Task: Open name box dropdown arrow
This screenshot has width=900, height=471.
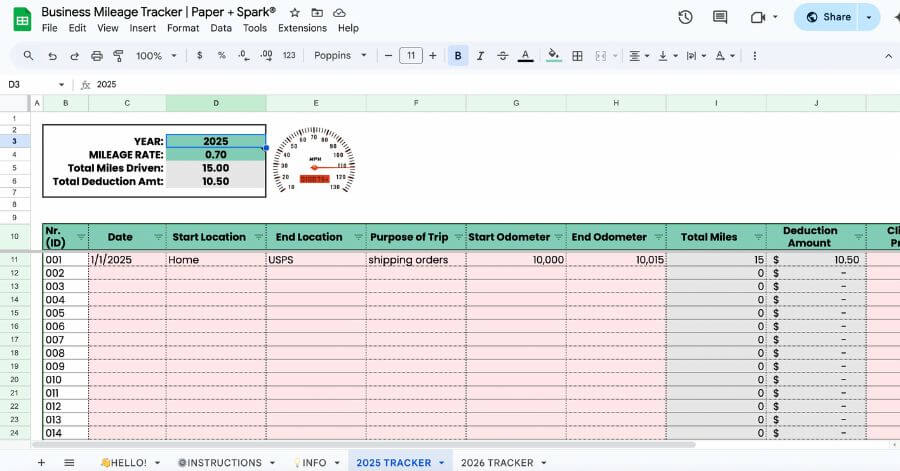Action: (61, 84)
